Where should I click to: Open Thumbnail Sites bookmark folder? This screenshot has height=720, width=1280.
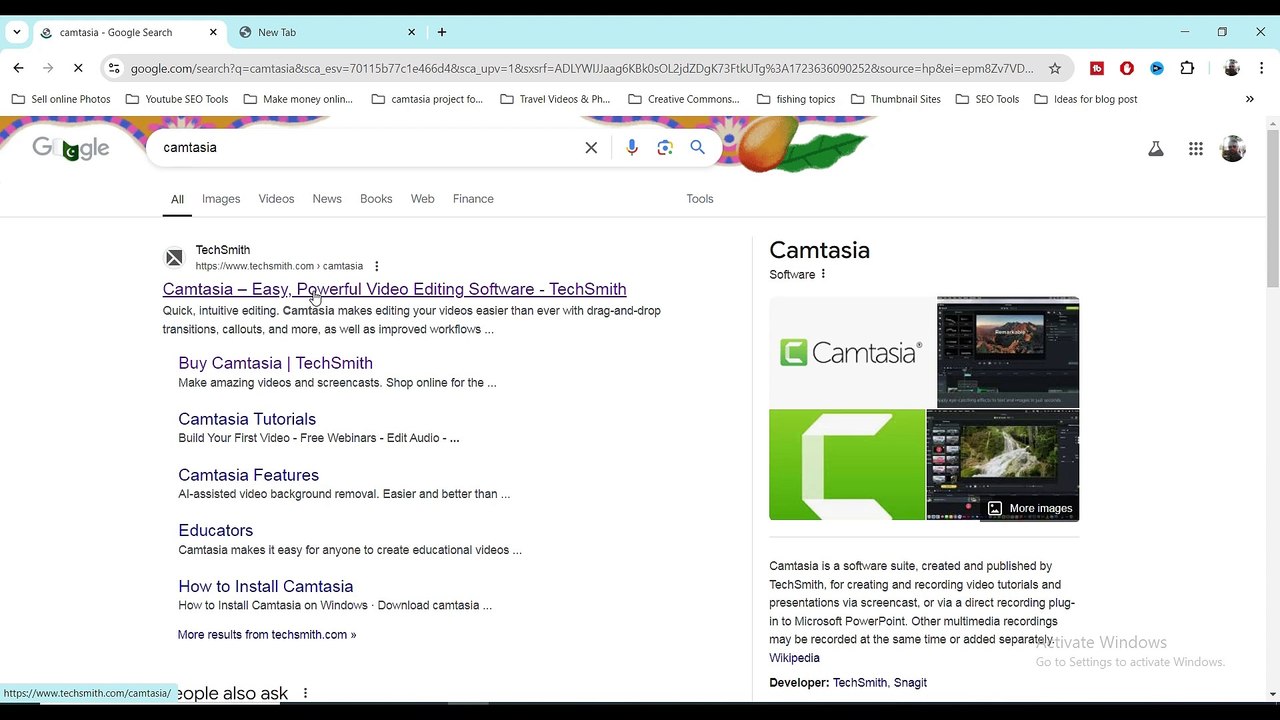(895, 99)
